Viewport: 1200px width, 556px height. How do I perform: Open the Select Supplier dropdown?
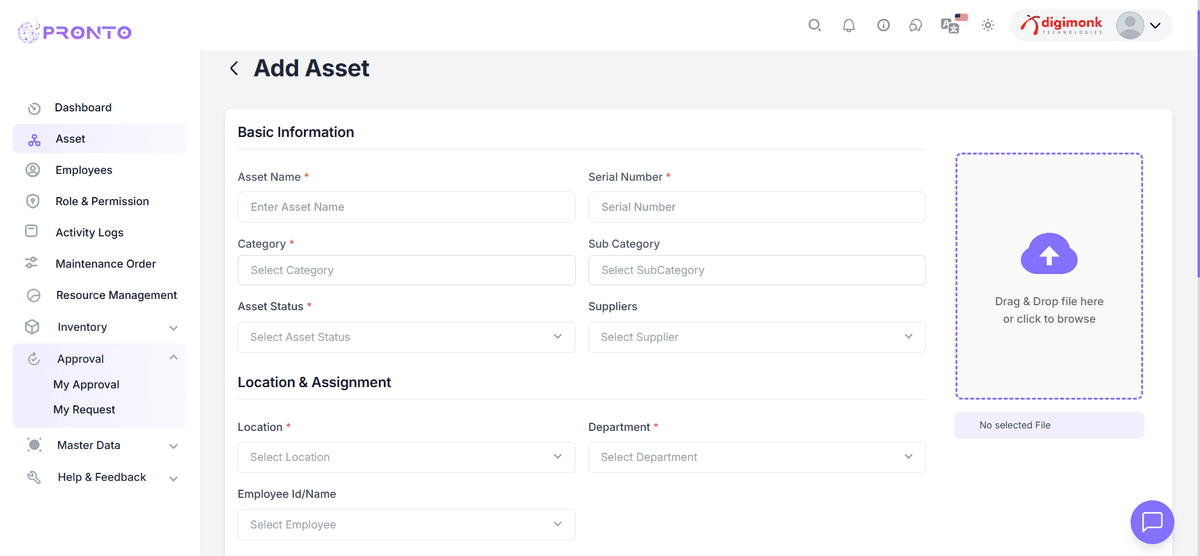(x=757, y=337)
